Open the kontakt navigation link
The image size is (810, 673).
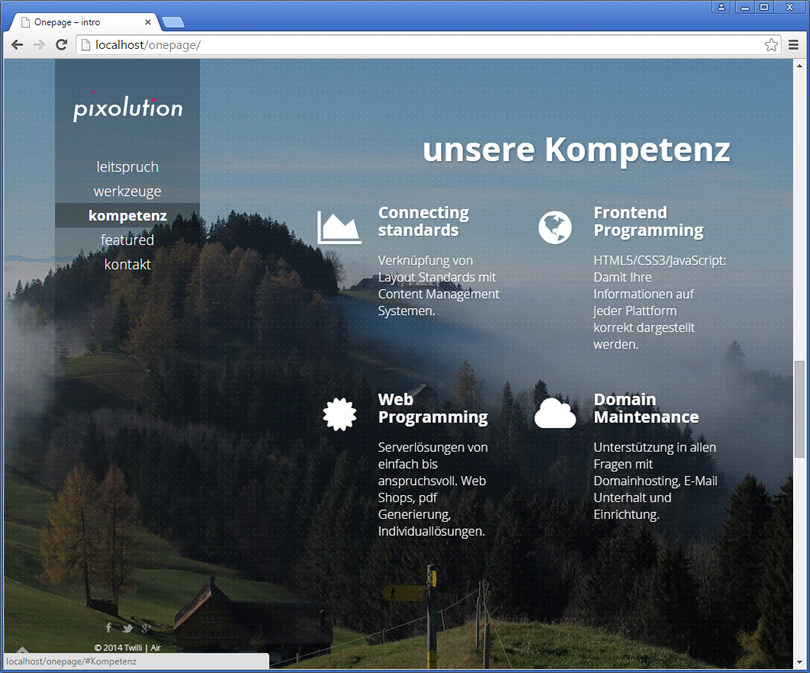point(127,264)
